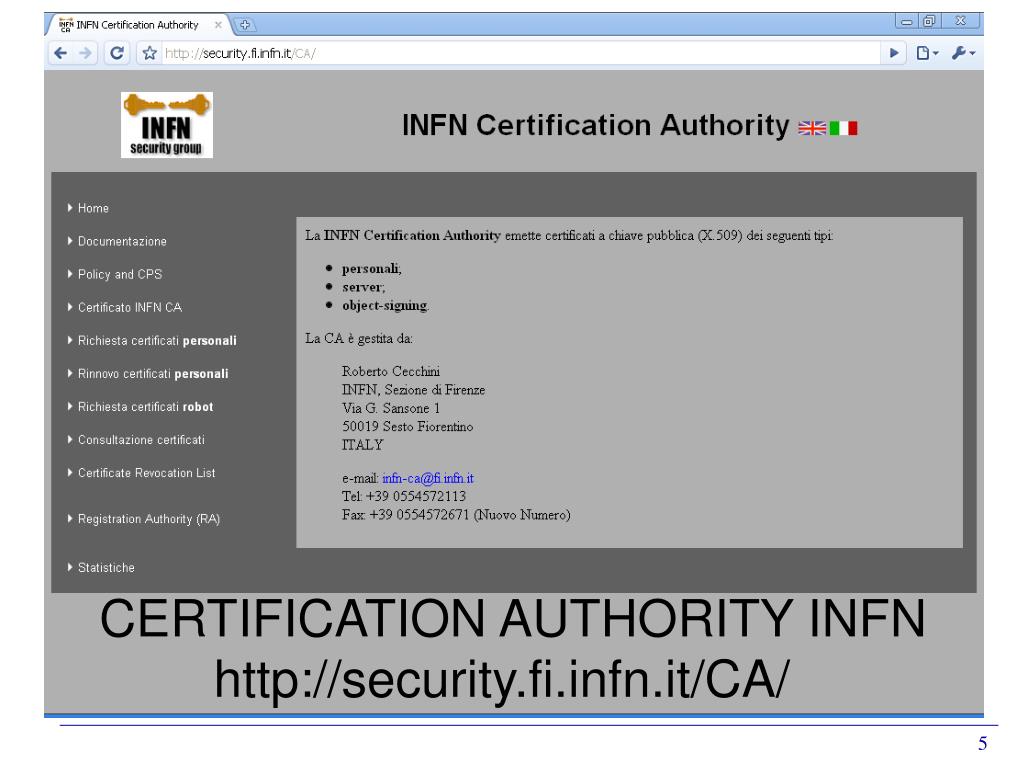
Task: Open Certificate Revocation List
Action: [146, 472]
